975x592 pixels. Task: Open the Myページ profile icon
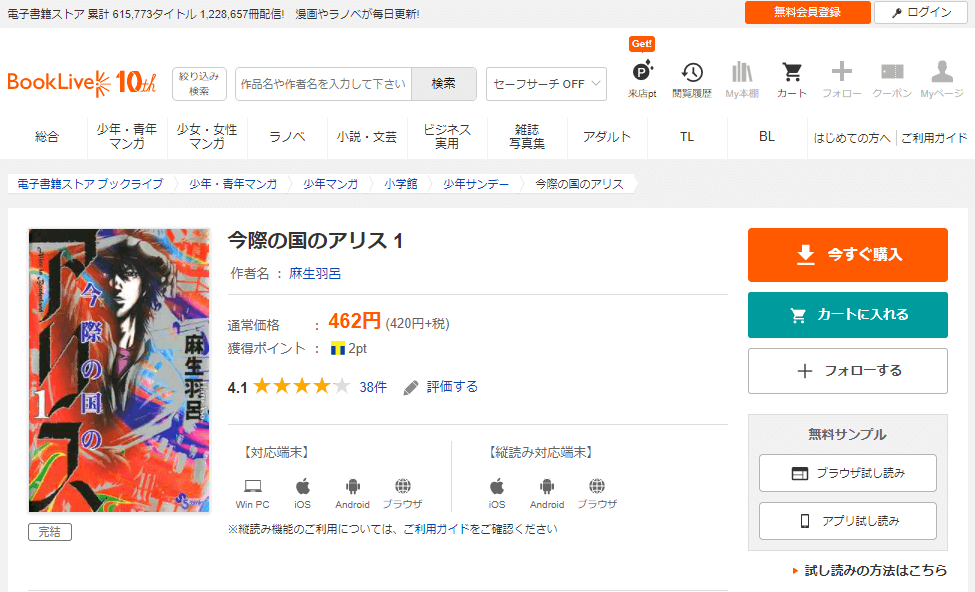(941, 73)
